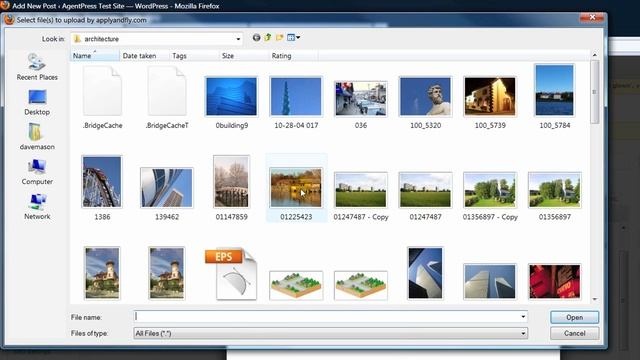Sort by Size column
Screen dimensions: 640x360
[244, 56]
